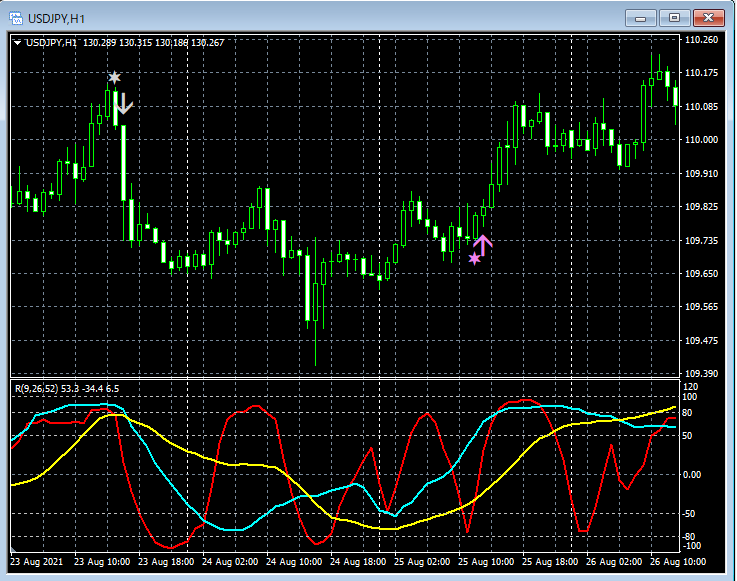
Task: Click the 26 Aug 10:00 time label
Action: pos(678,562)
